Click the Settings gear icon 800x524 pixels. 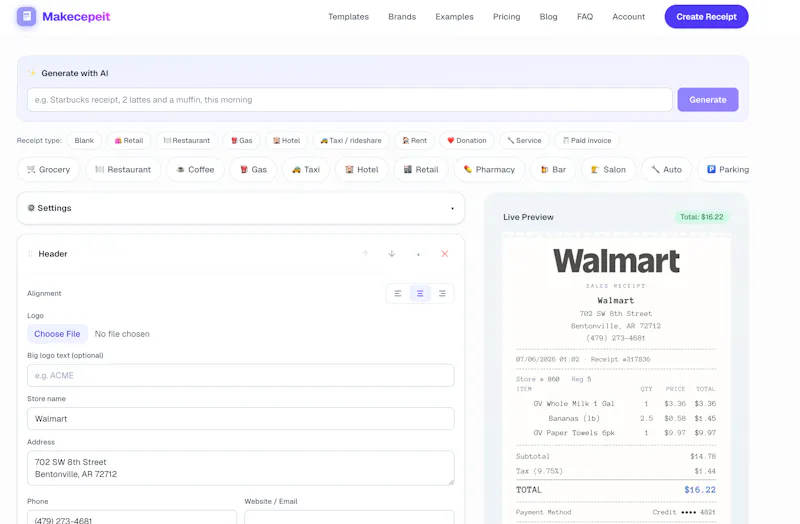tap(31, 208)
